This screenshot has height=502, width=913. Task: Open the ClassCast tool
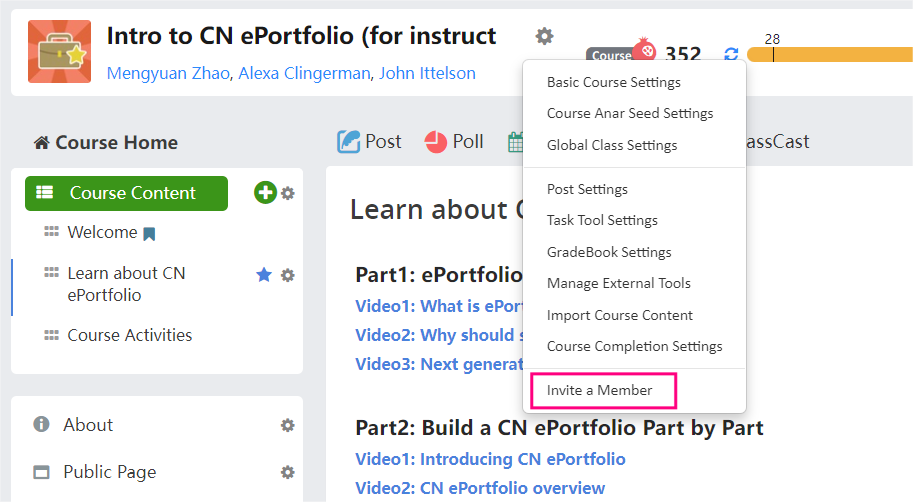tap(778, 142)
